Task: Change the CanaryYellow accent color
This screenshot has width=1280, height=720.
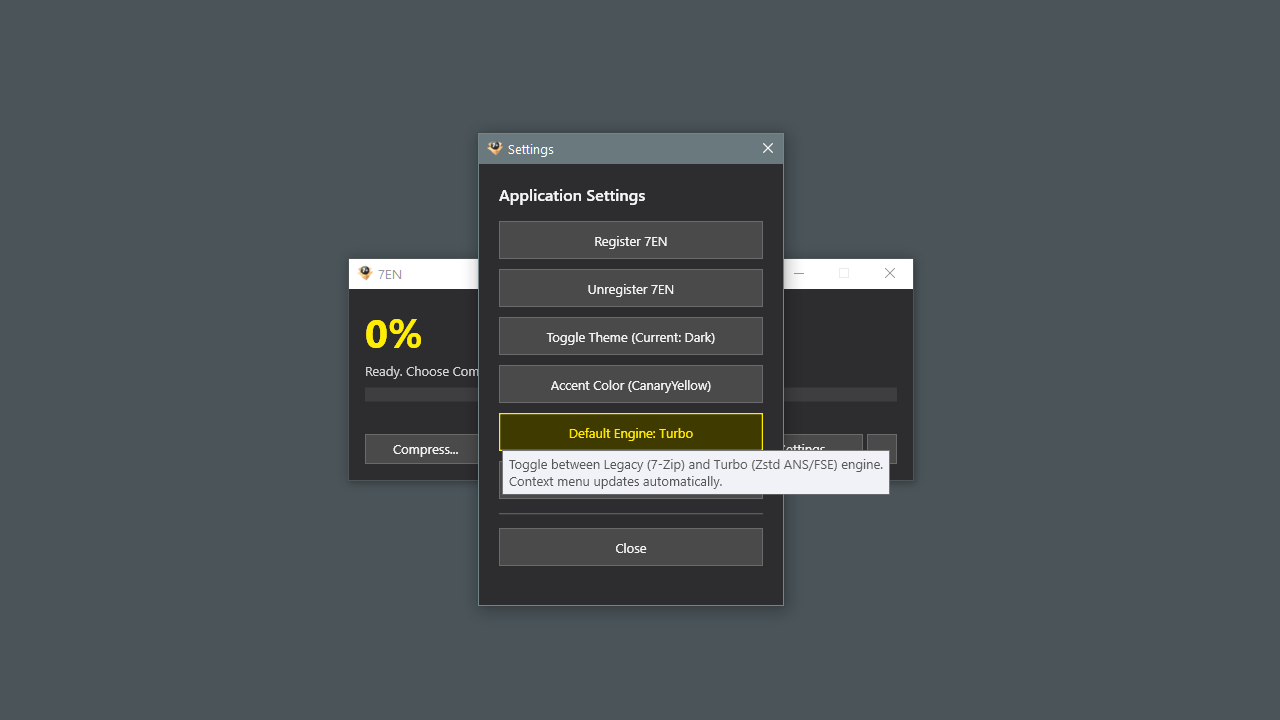Action: [630, 384]
